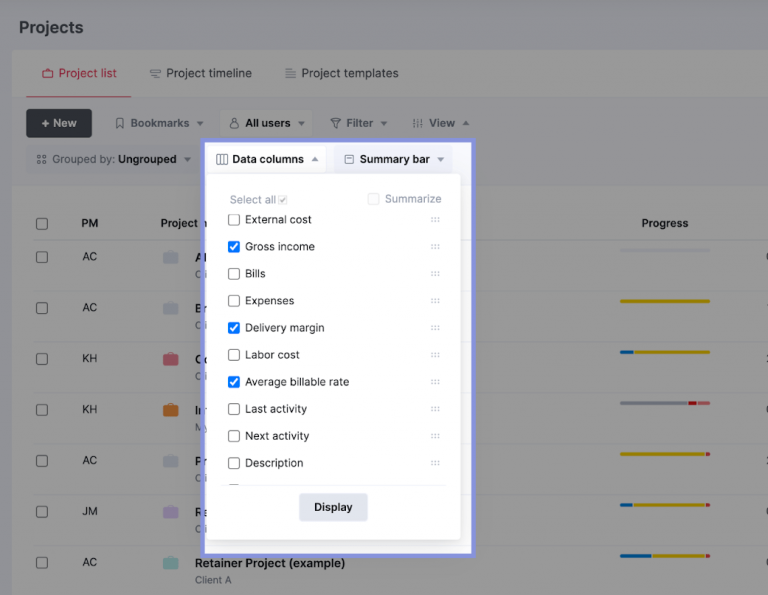Open the Summary bar dropdown

[393, 159]
